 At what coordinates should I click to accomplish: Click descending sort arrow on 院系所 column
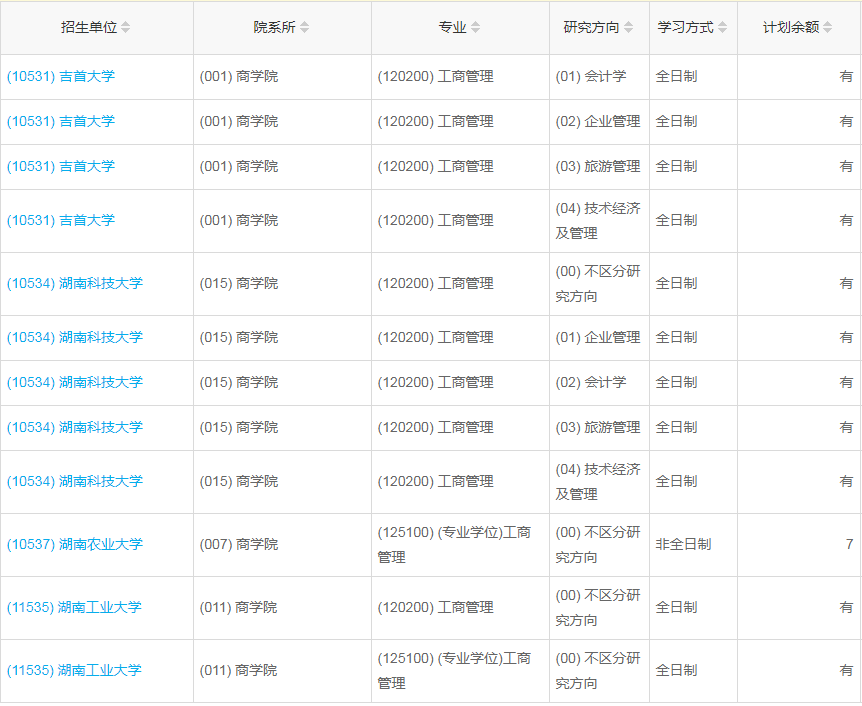pyautogui.click(x=304, y=31)
